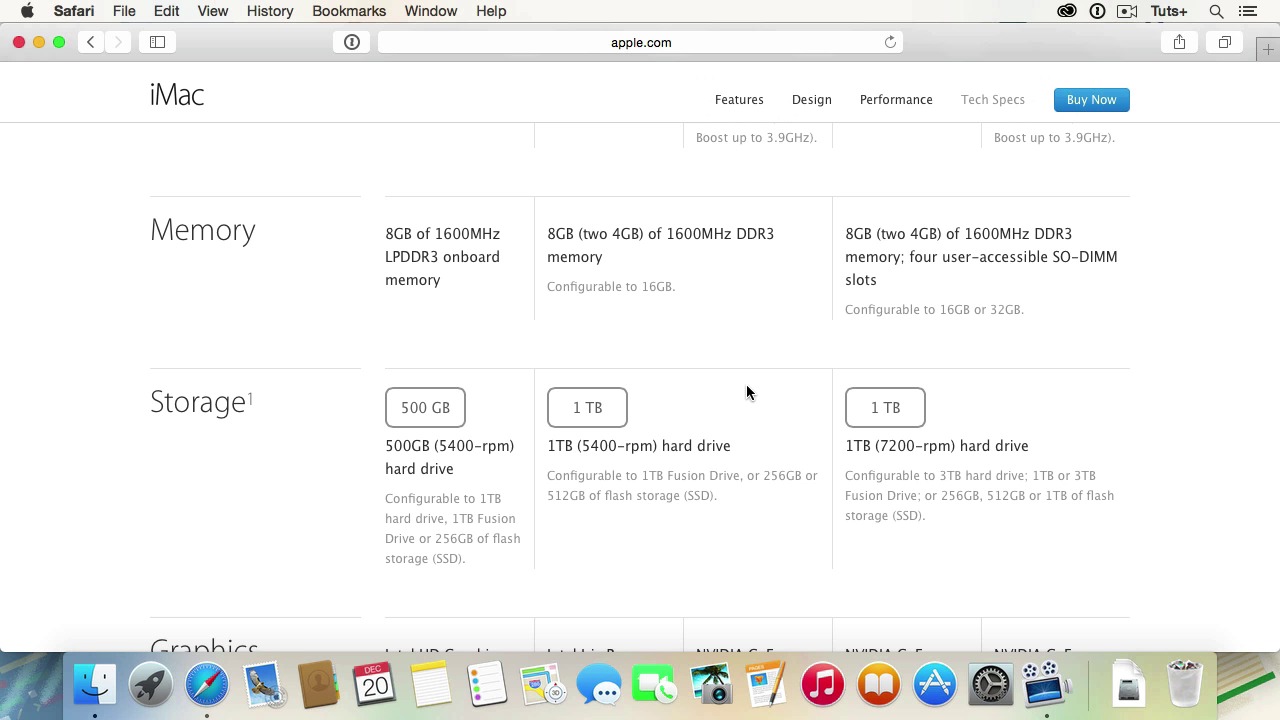
Task: Open Maps in the Dock
Action: pos(543,685)
